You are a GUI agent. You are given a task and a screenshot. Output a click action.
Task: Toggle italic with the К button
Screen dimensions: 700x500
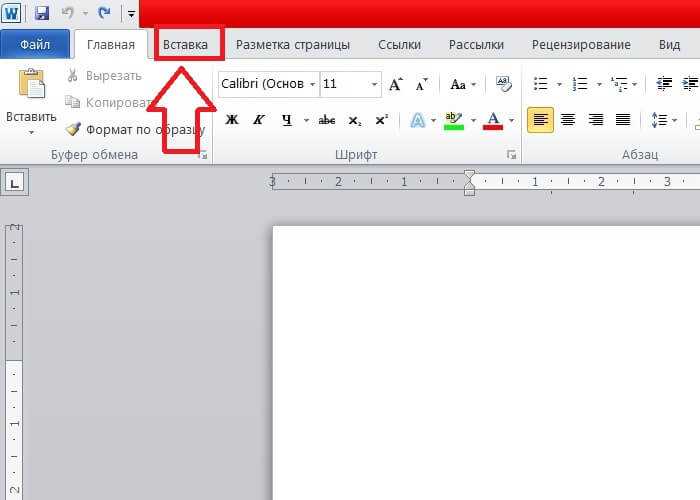pos(259,120)
